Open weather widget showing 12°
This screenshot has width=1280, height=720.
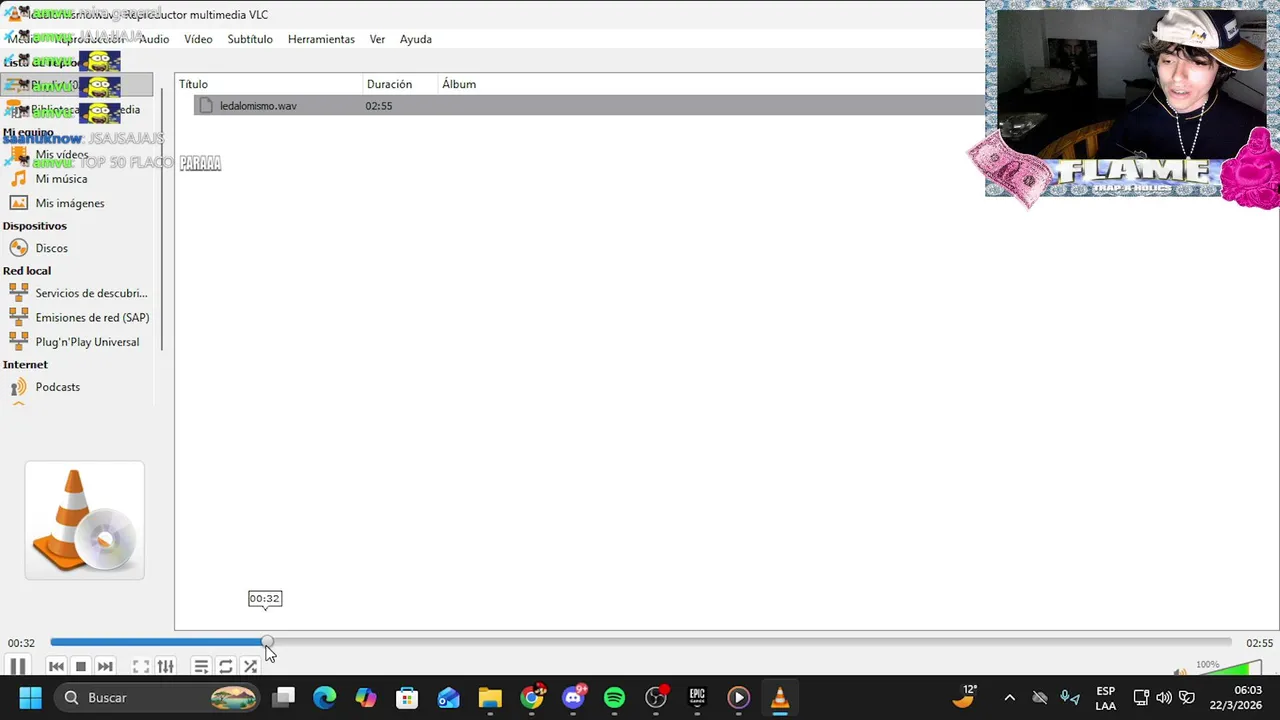pyautogui.click(x=965, y=697)
